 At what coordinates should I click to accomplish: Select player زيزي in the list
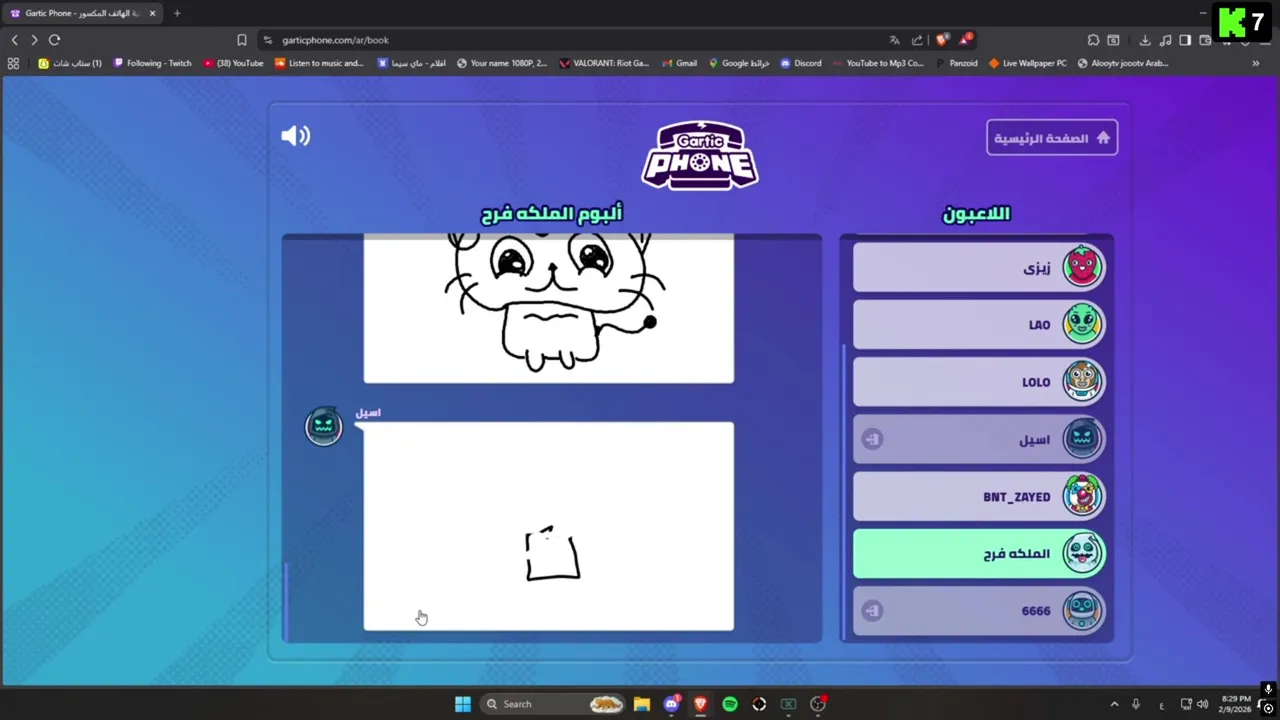[x=979, y=267]
